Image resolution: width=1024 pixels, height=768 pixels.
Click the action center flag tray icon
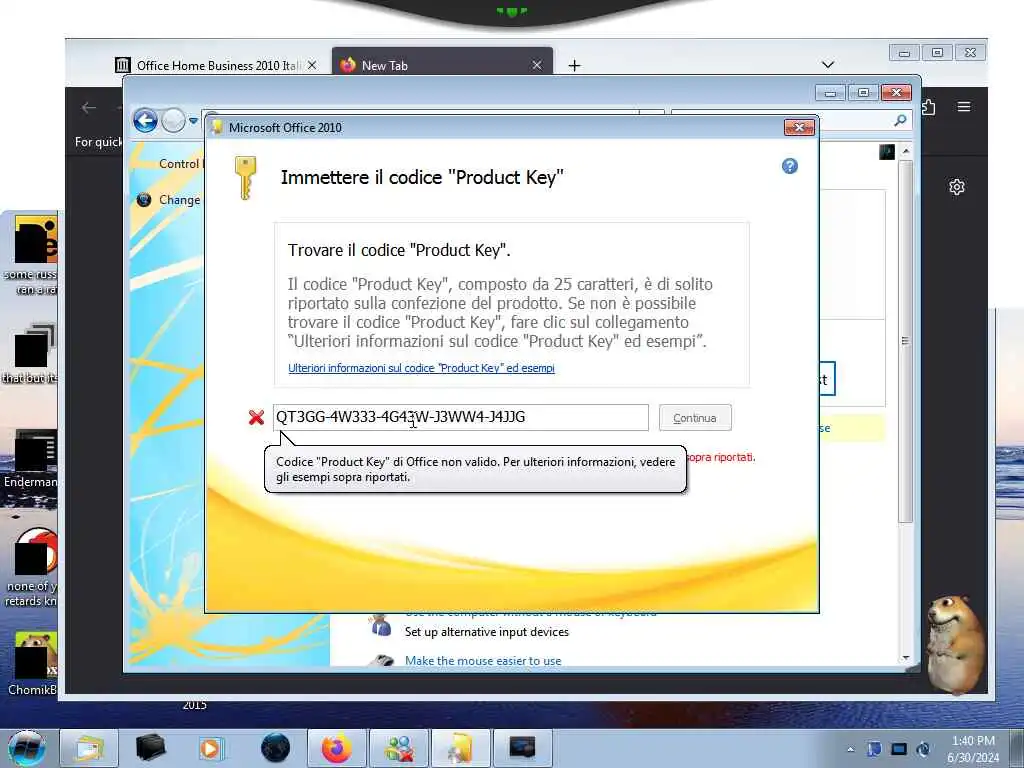[874, 749]
